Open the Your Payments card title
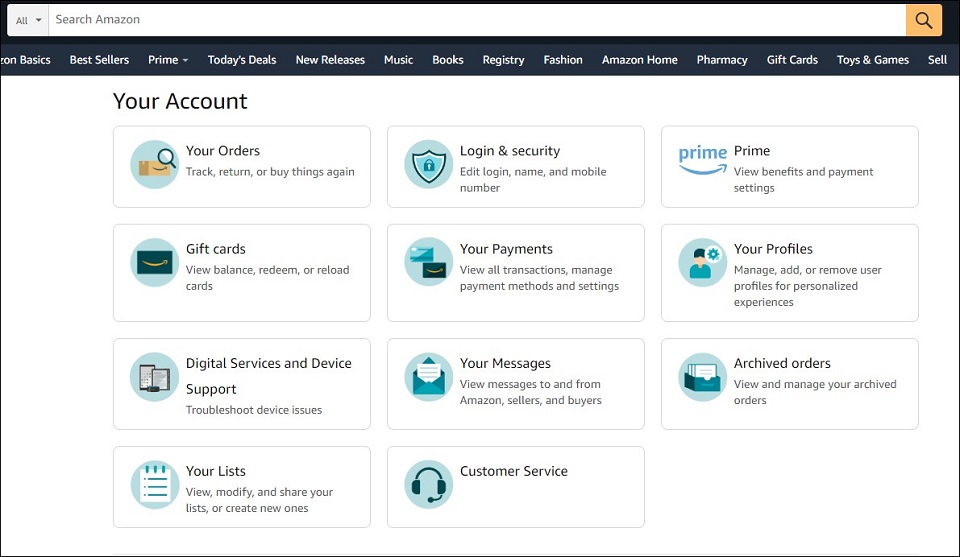 tap(506, 249)
